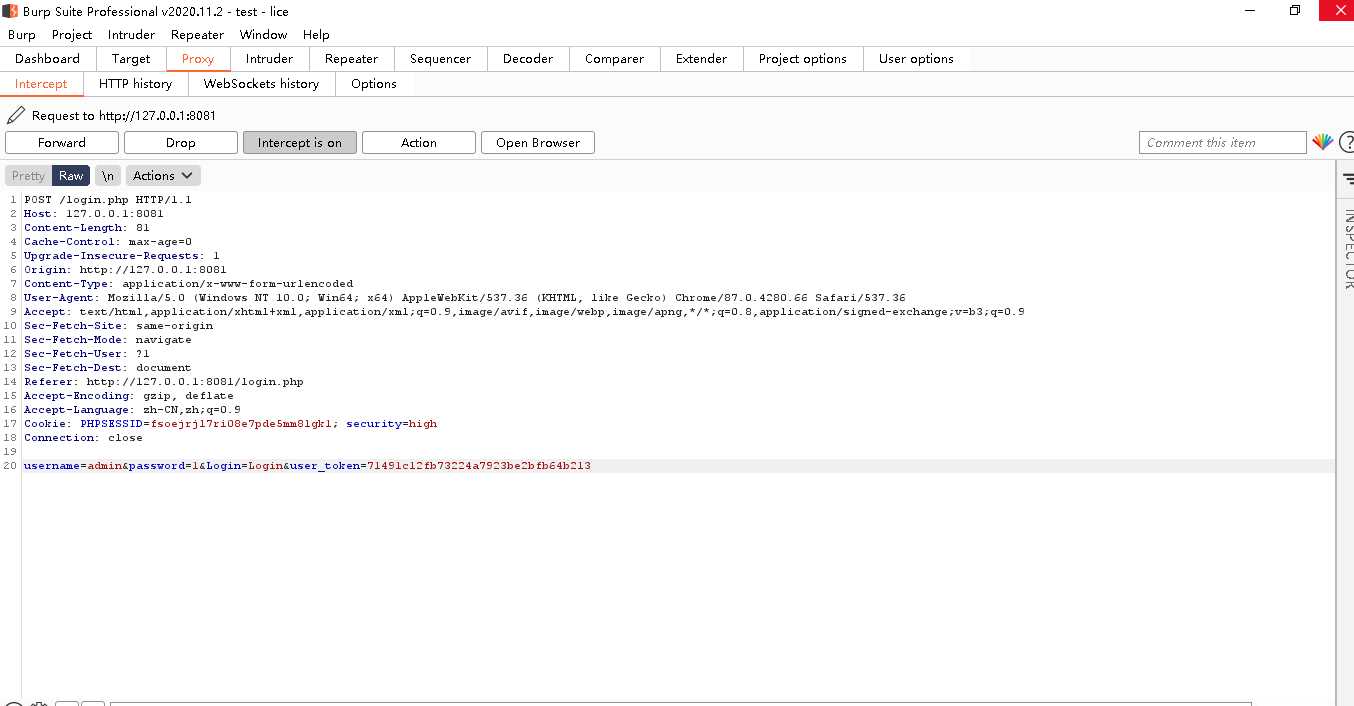This screenshot has width=1354, height=706.
Task: Click the username=admin parameter in body
Action: (x=73, y=465)
